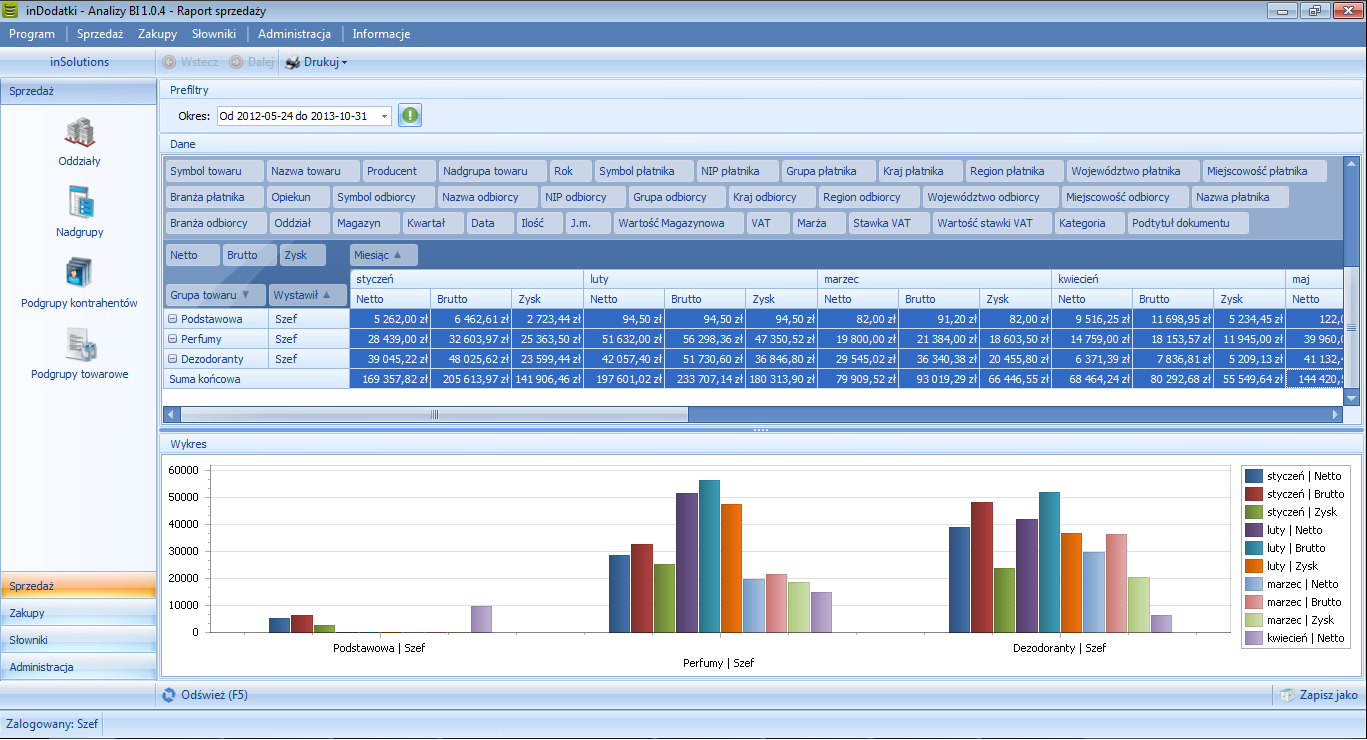
Task: Collapse the Podstawowa row
Action: point(172,319)
